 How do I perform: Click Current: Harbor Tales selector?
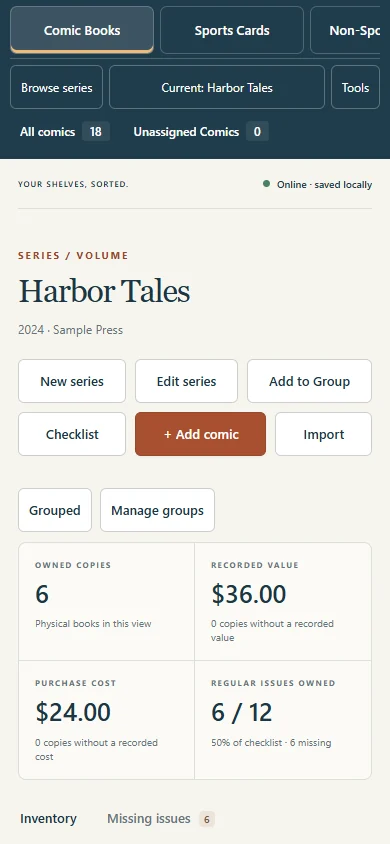coord(217,87)
